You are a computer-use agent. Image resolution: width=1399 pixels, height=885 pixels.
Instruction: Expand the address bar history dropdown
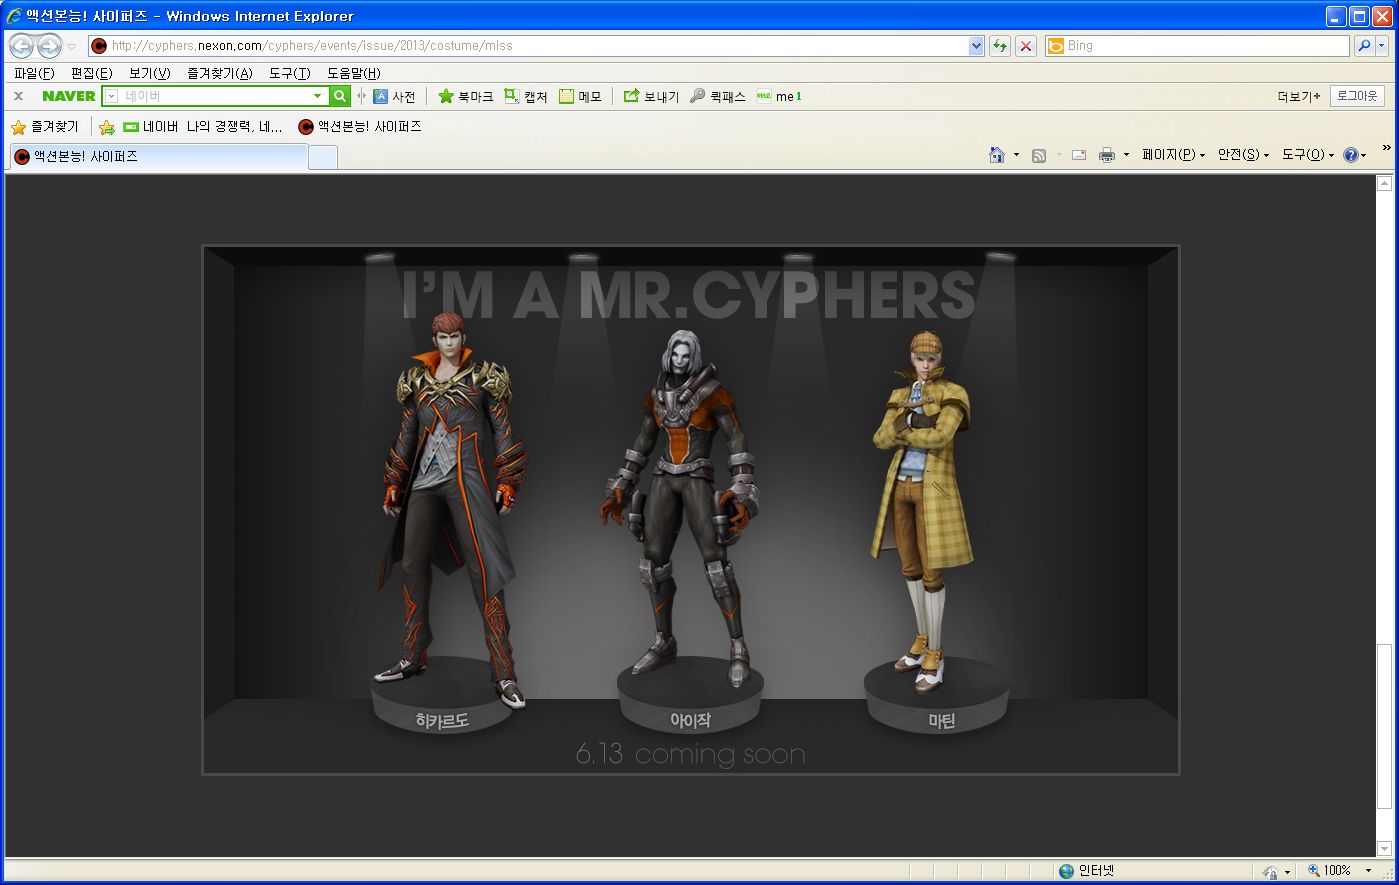point(976,46)
